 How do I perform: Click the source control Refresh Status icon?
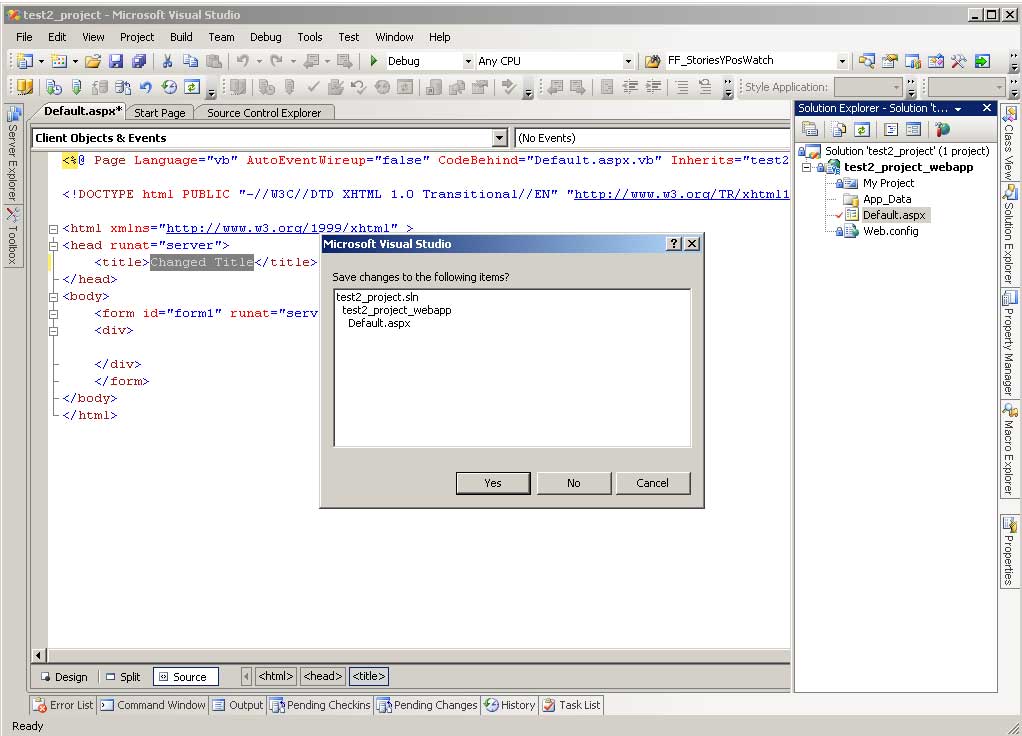192,87
